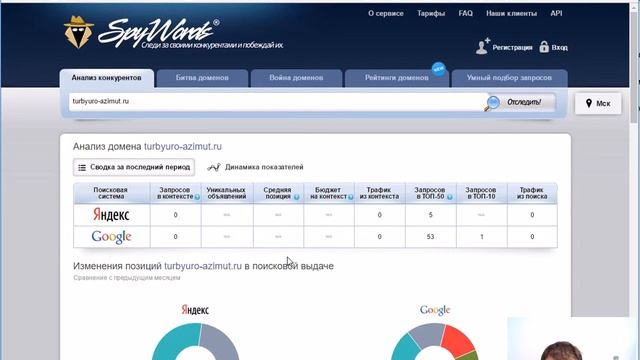640x360 pixels.
Task: Open the Анализ конкурентов tab
Action: pos(107,78)
